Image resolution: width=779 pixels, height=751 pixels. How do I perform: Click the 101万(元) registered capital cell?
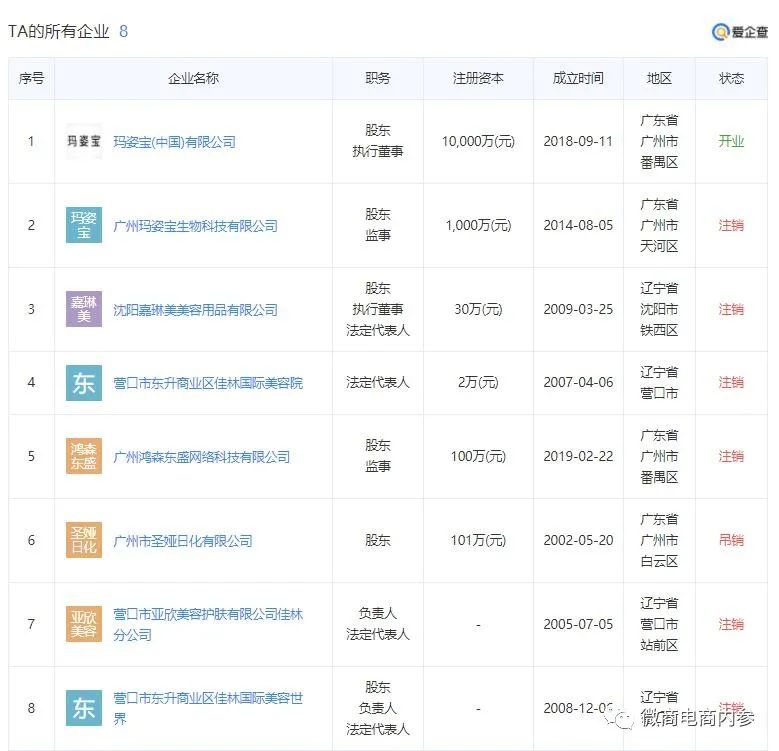pos(478,540)
